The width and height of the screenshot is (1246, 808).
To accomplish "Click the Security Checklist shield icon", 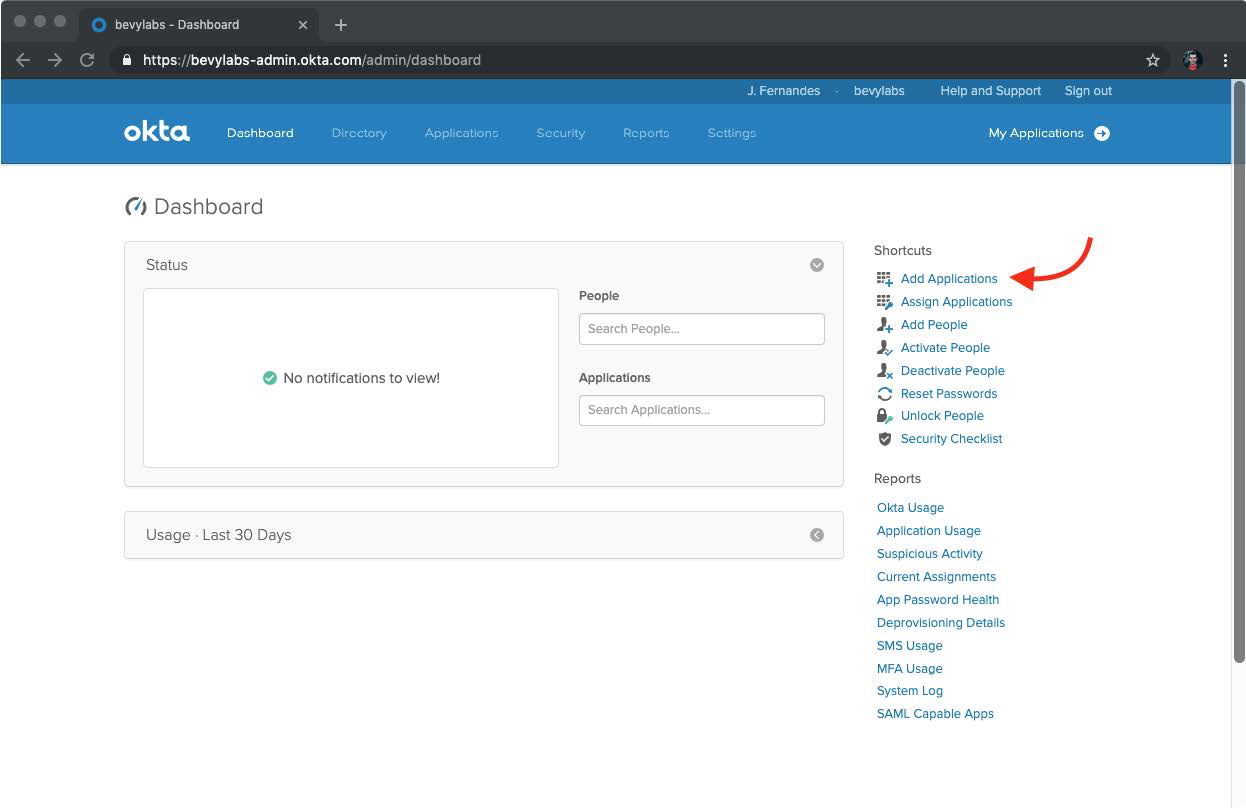I will pyautogui.click(x=884, y=439).
